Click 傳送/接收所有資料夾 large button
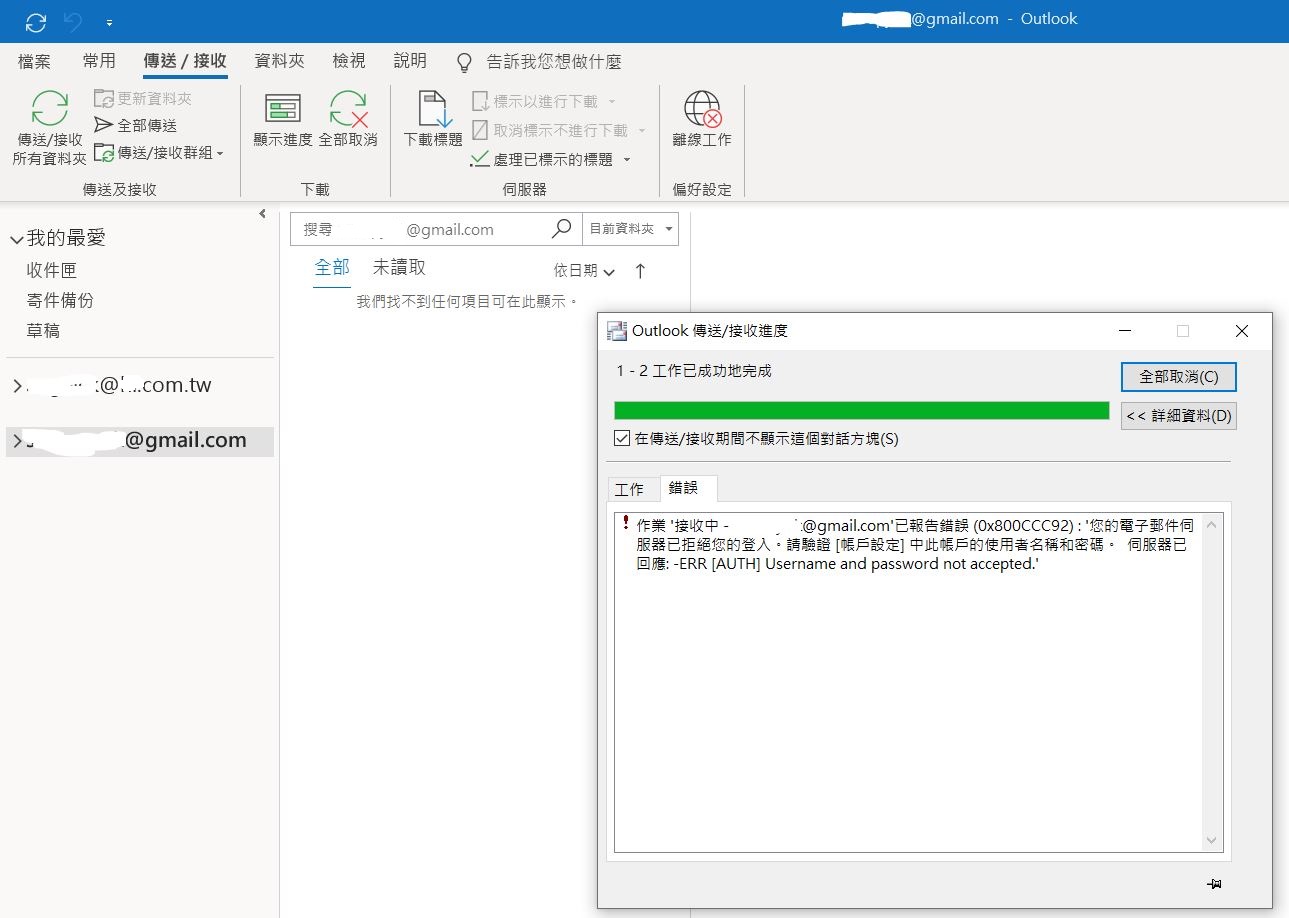The height and width of the screenshot is (918, 1289). click(49, 128)
